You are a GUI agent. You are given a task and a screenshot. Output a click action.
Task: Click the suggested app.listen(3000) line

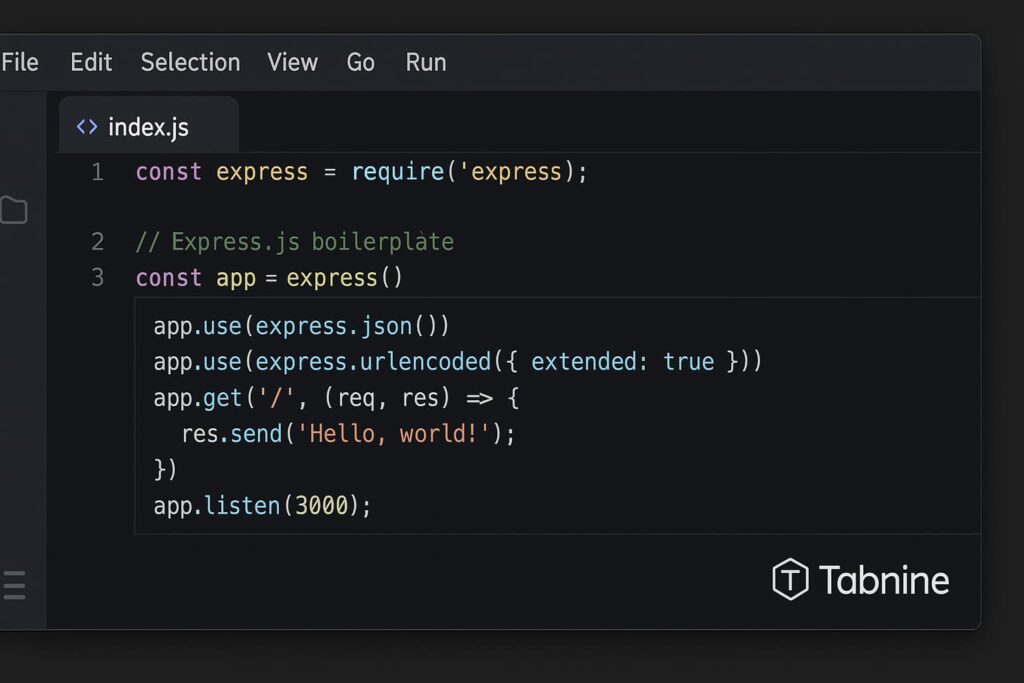pos(262,505)
